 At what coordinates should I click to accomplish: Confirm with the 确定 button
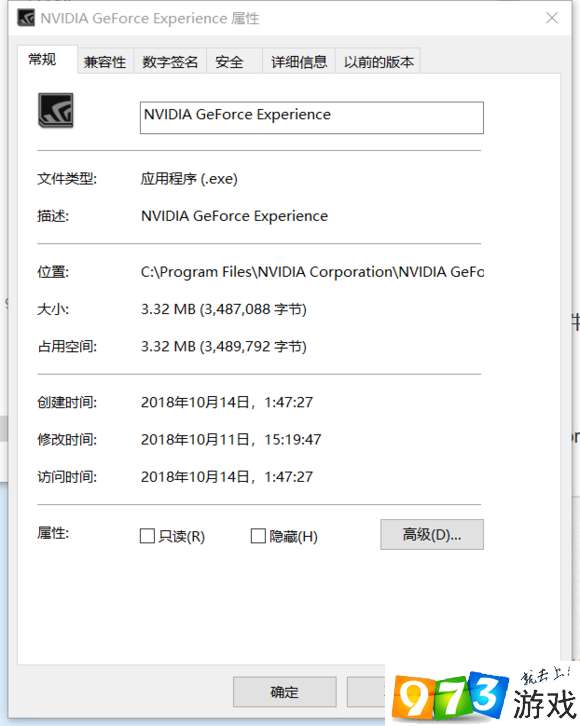click(x=285, y=692)
